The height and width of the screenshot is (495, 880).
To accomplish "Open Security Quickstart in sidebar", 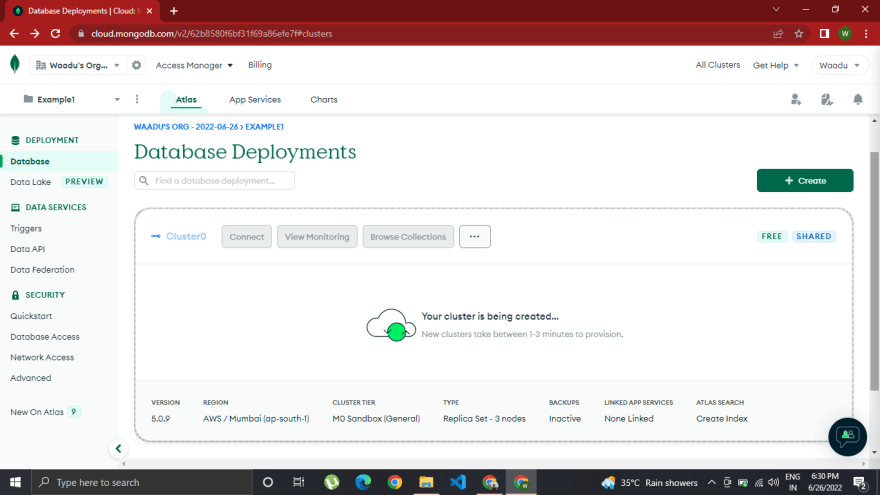I will click(x=31, y=316).
